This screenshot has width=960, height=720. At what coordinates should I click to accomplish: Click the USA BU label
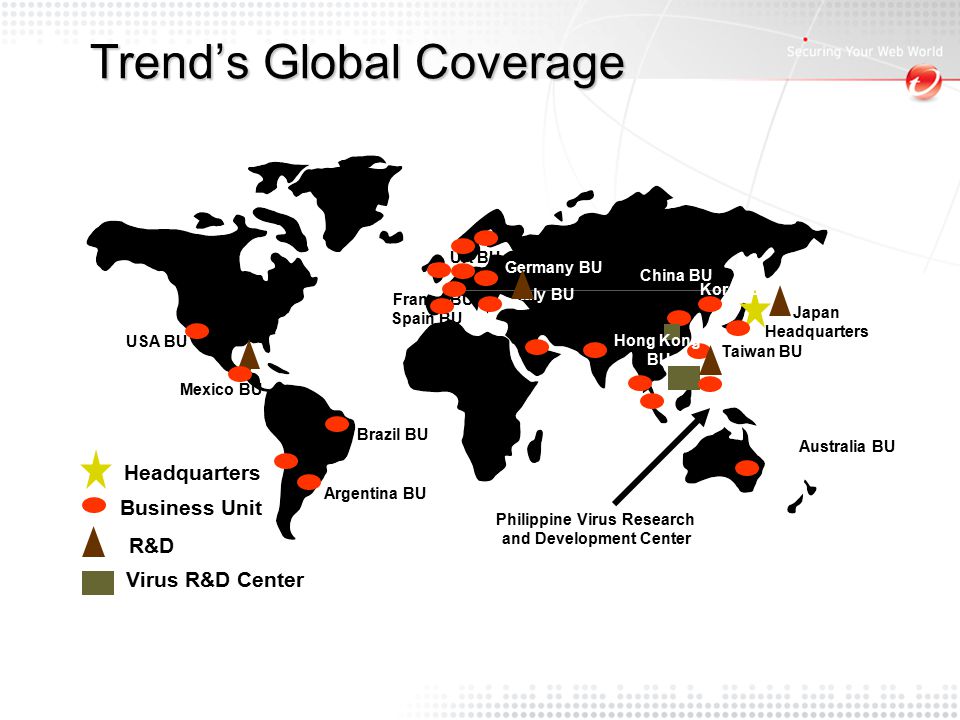click(156, 341)
